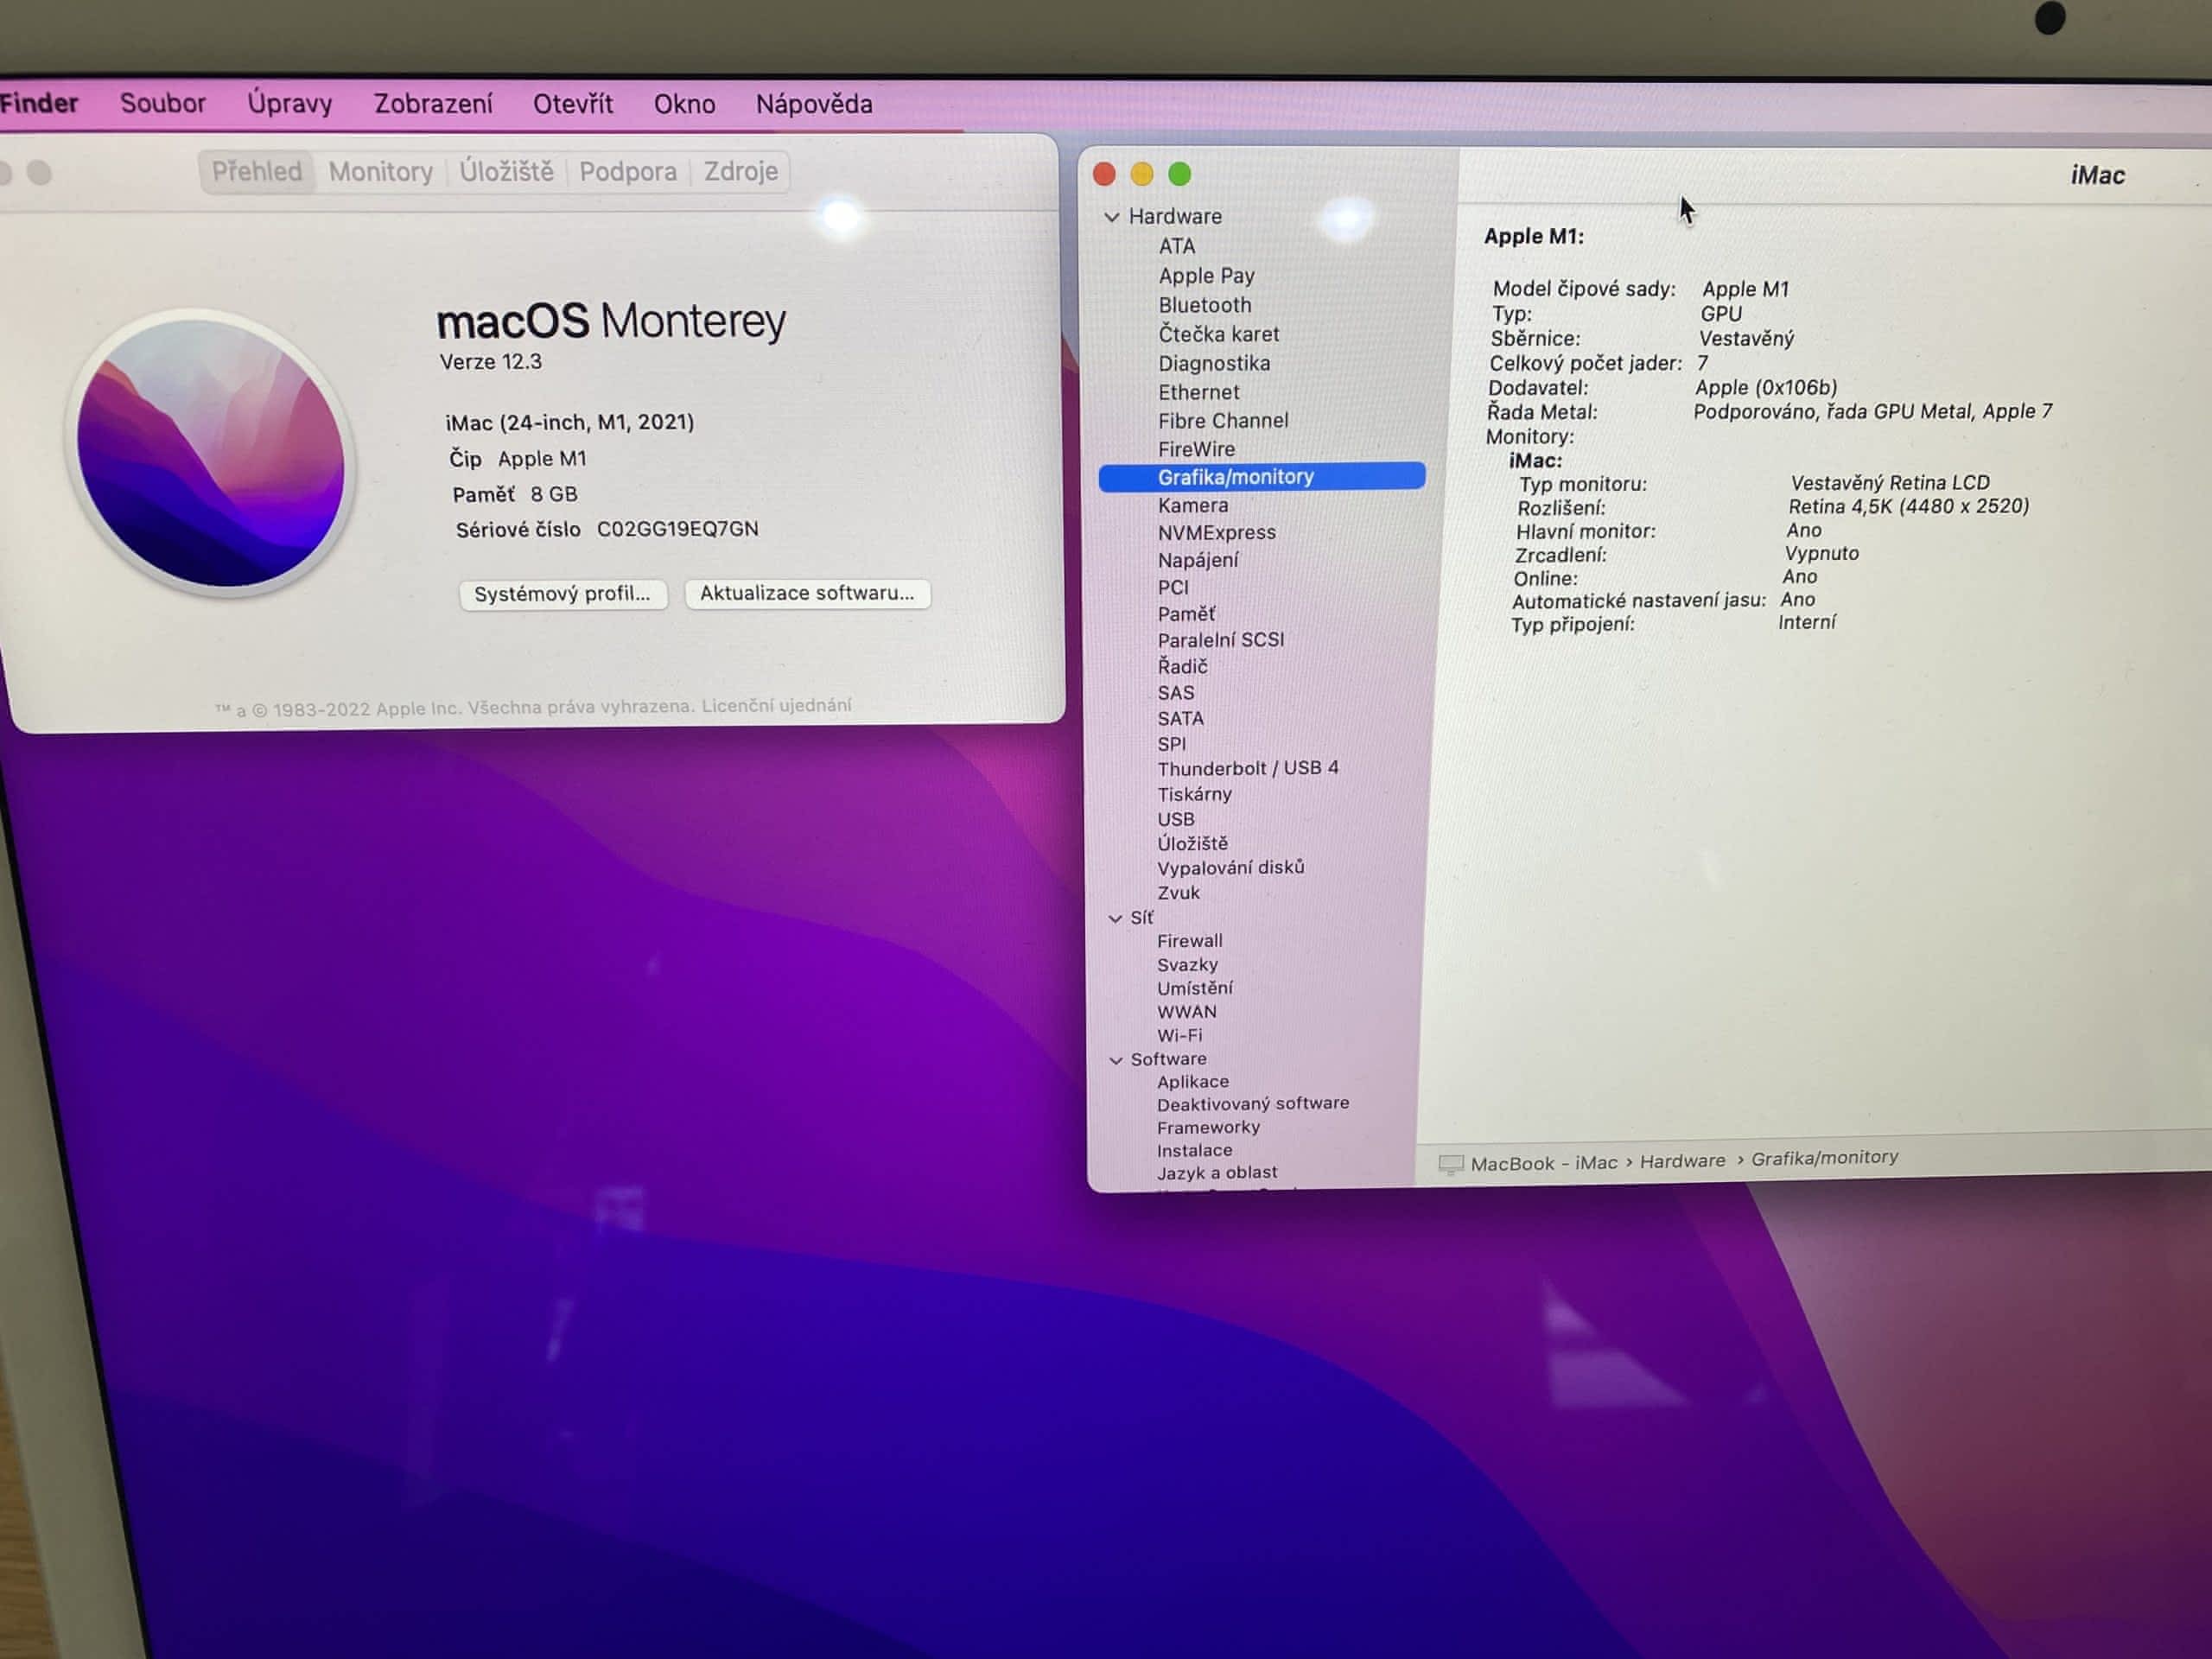Collapse the Hardware section
This screenshot has width=2212, height=1659.
point(1112,217)
